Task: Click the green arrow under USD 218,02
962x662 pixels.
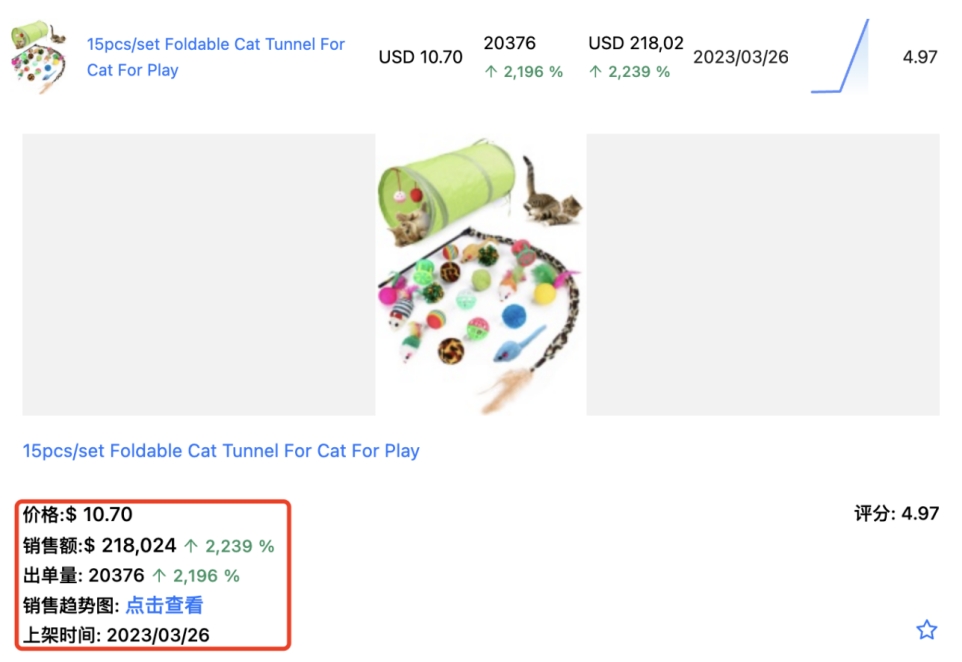Action: click(595, 72)
